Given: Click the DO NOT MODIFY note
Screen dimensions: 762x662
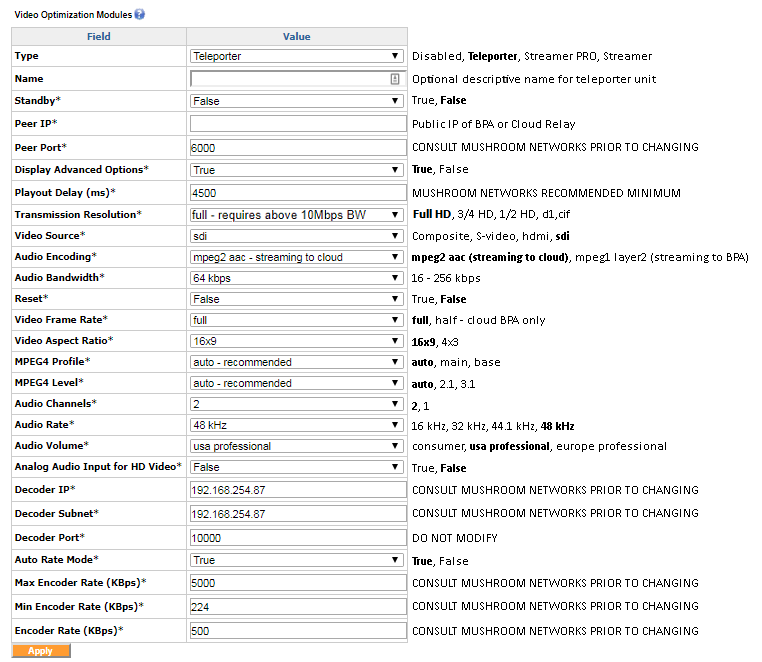Looking at the screenshot, I should [454, 538].
